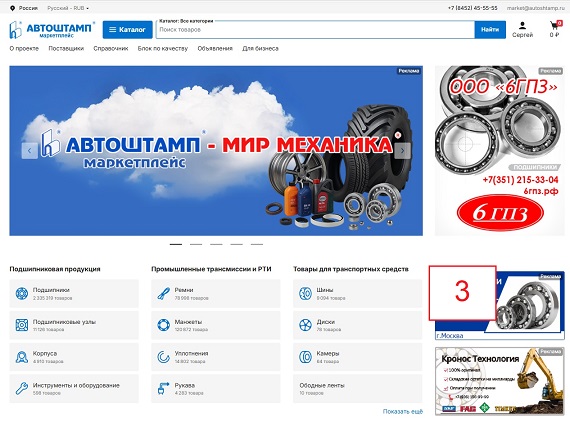Screen dimensions: 570x422
Task: Open the Кронос Технология advertisement banner
Action: (x=500, y=381)
